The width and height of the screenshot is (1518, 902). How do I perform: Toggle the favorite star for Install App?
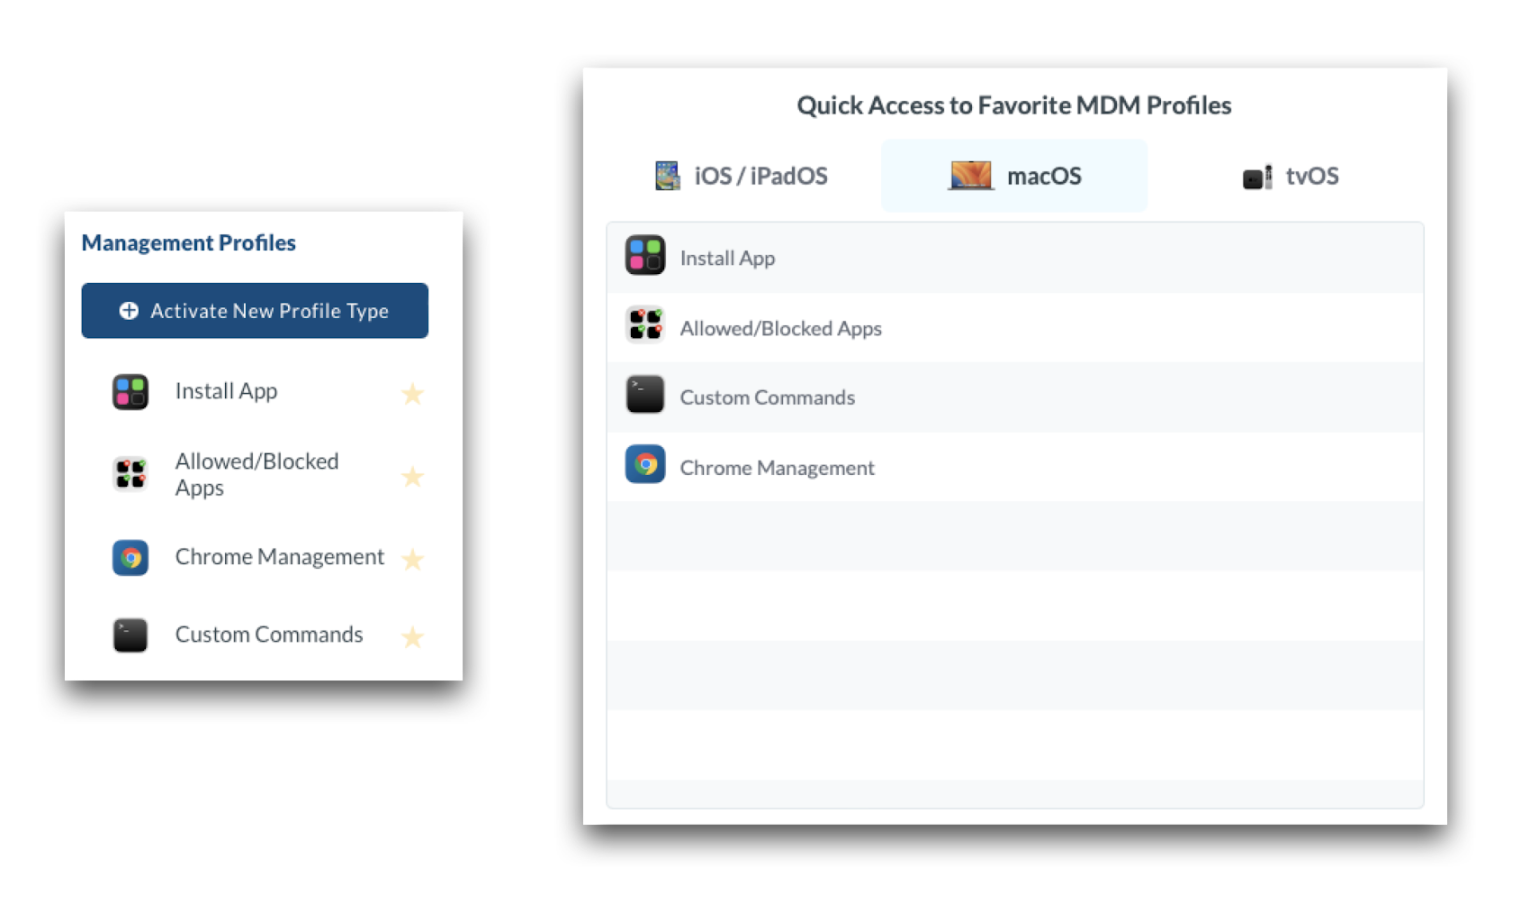point(412,394)
